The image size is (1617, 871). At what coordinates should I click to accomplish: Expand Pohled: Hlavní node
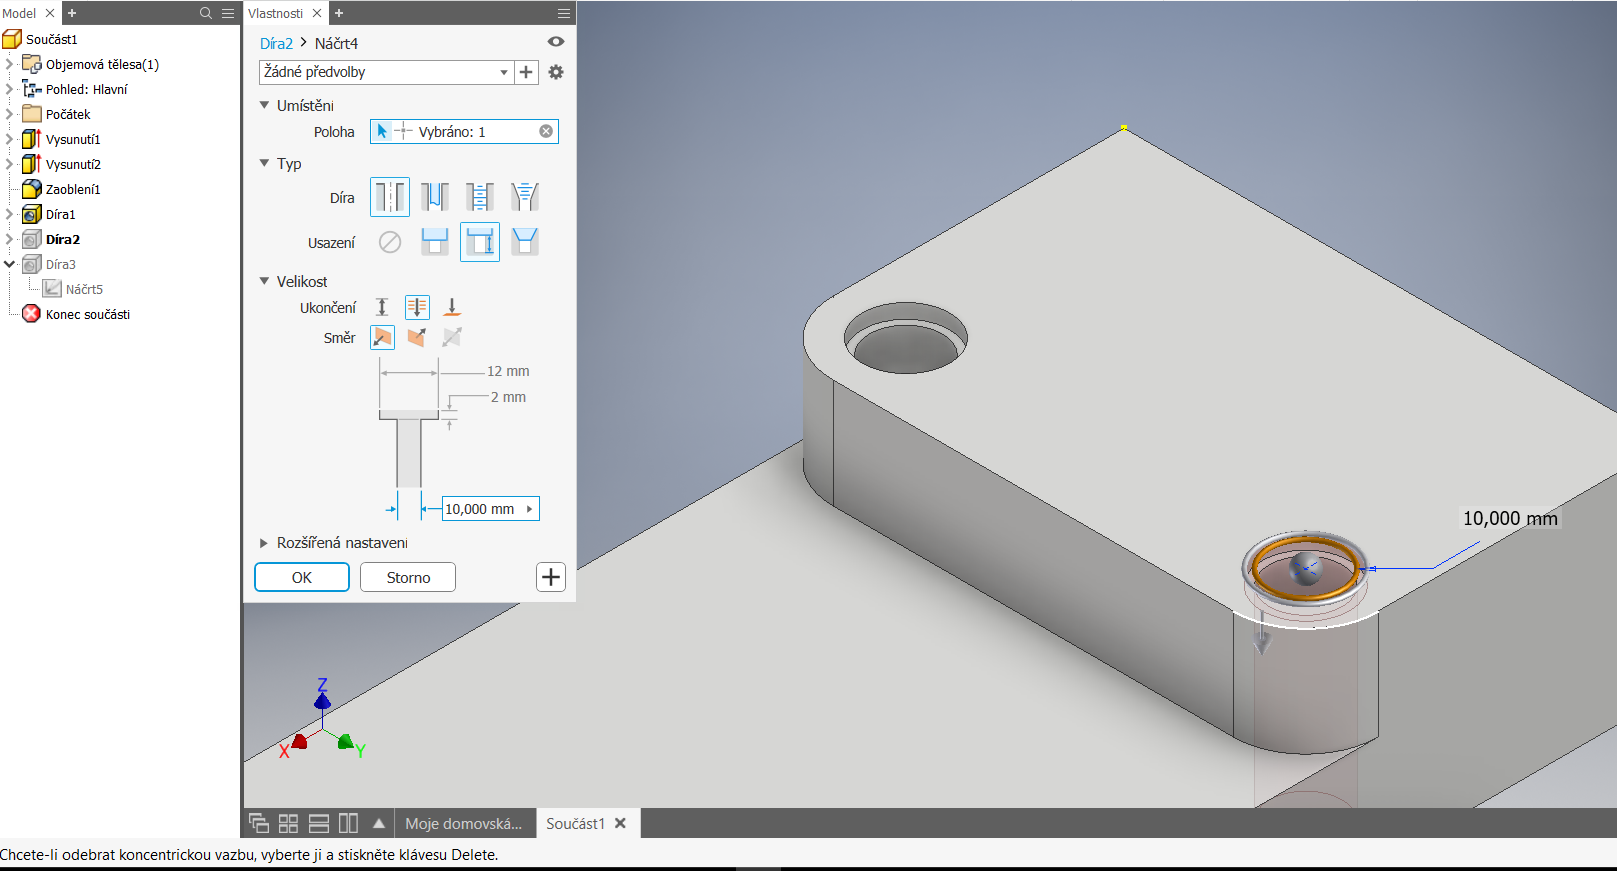9,89
